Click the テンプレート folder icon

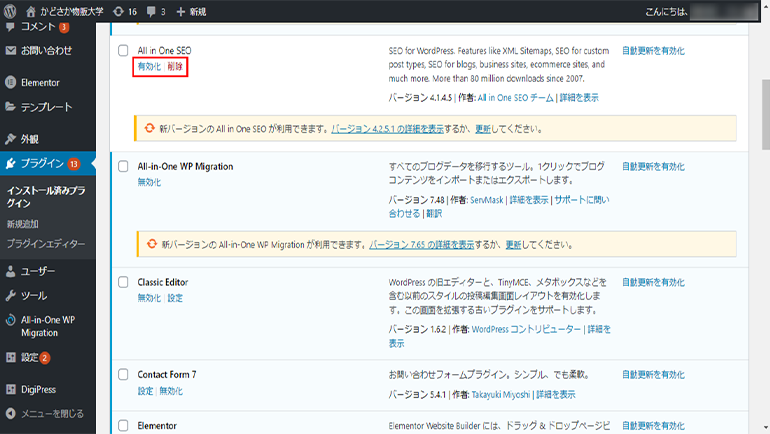10,107
